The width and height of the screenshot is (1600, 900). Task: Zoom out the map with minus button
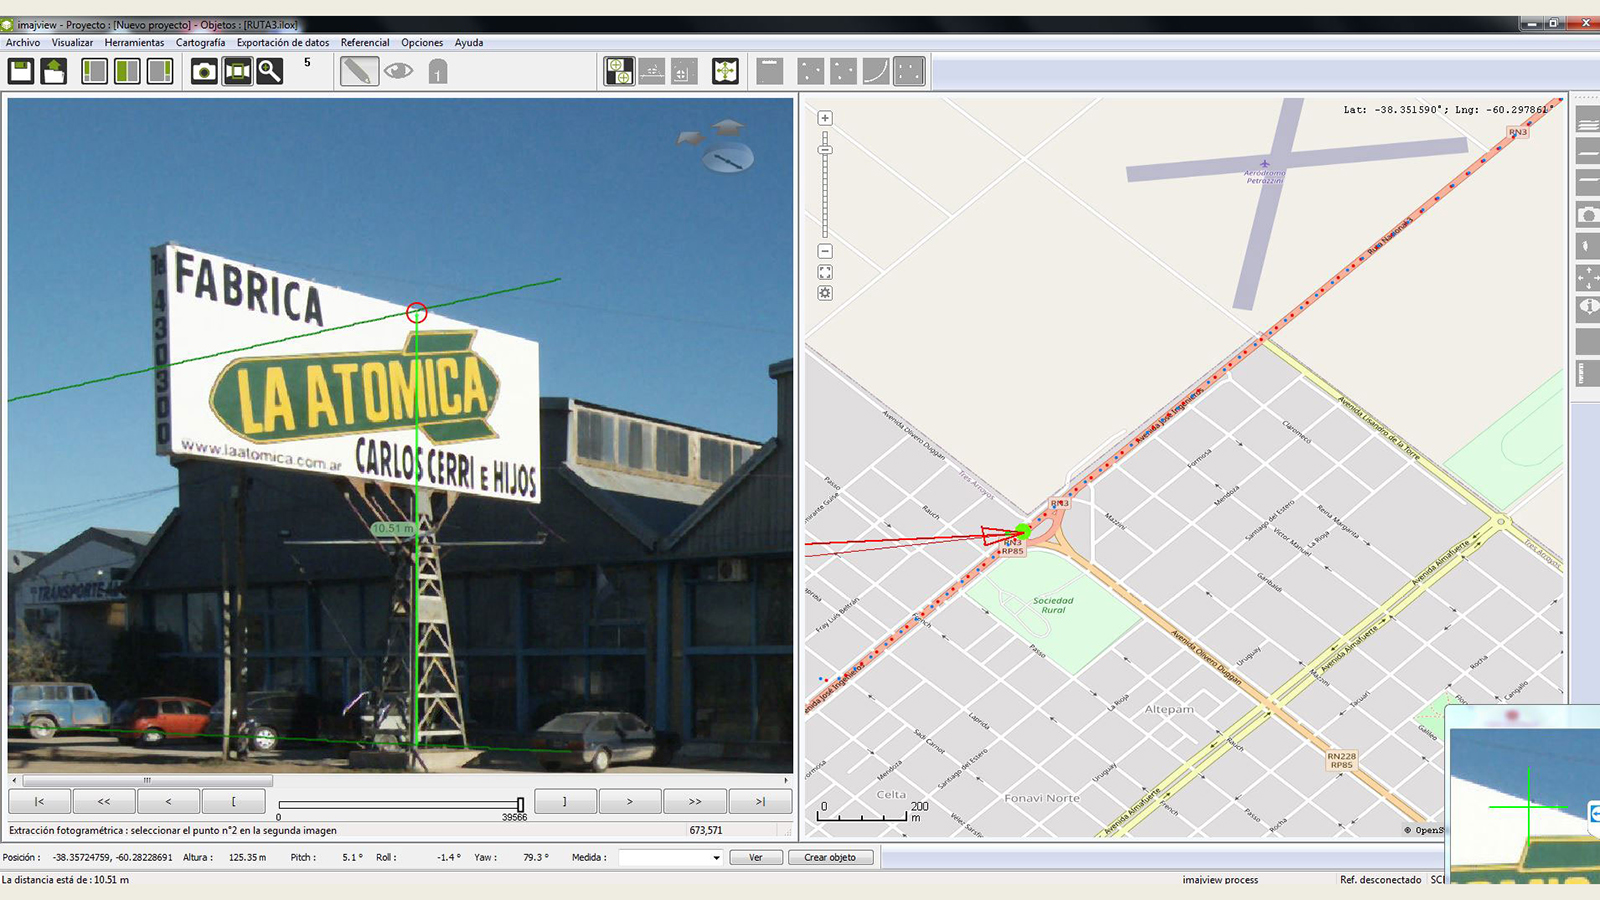click(x=825, y=251)
